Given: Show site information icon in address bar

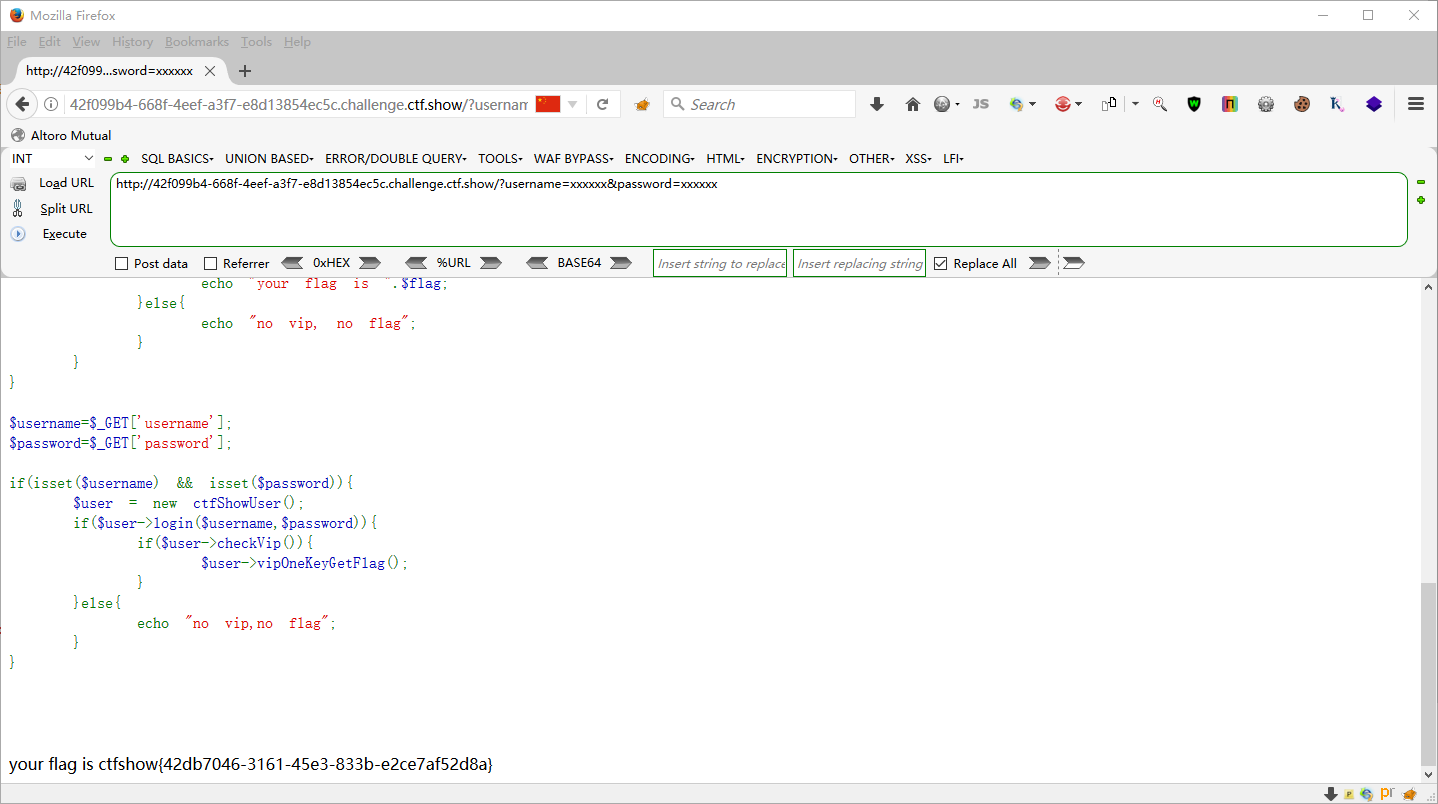Looking at the screenshot, I should coord(51,105).
